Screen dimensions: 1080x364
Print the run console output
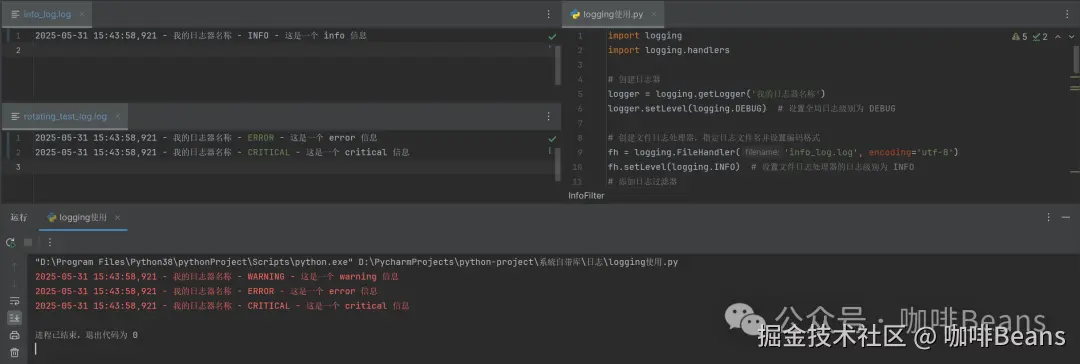point(14,335)
